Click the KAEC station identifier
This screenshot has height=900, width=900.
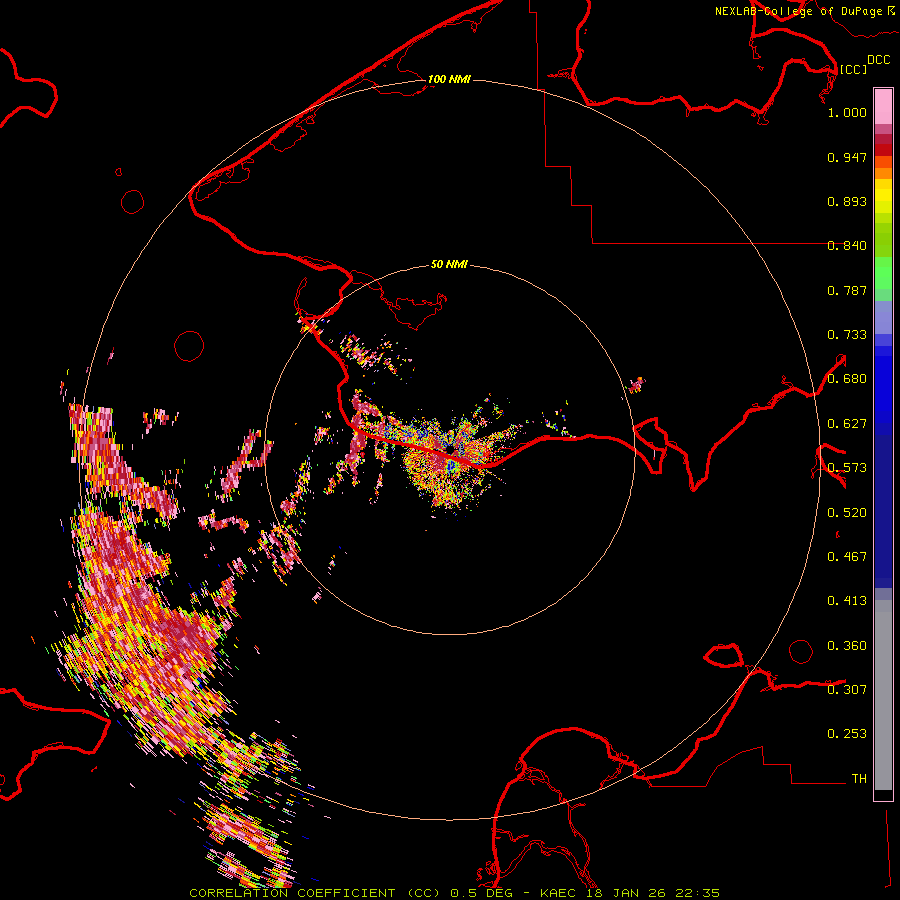tap(559, 893)
